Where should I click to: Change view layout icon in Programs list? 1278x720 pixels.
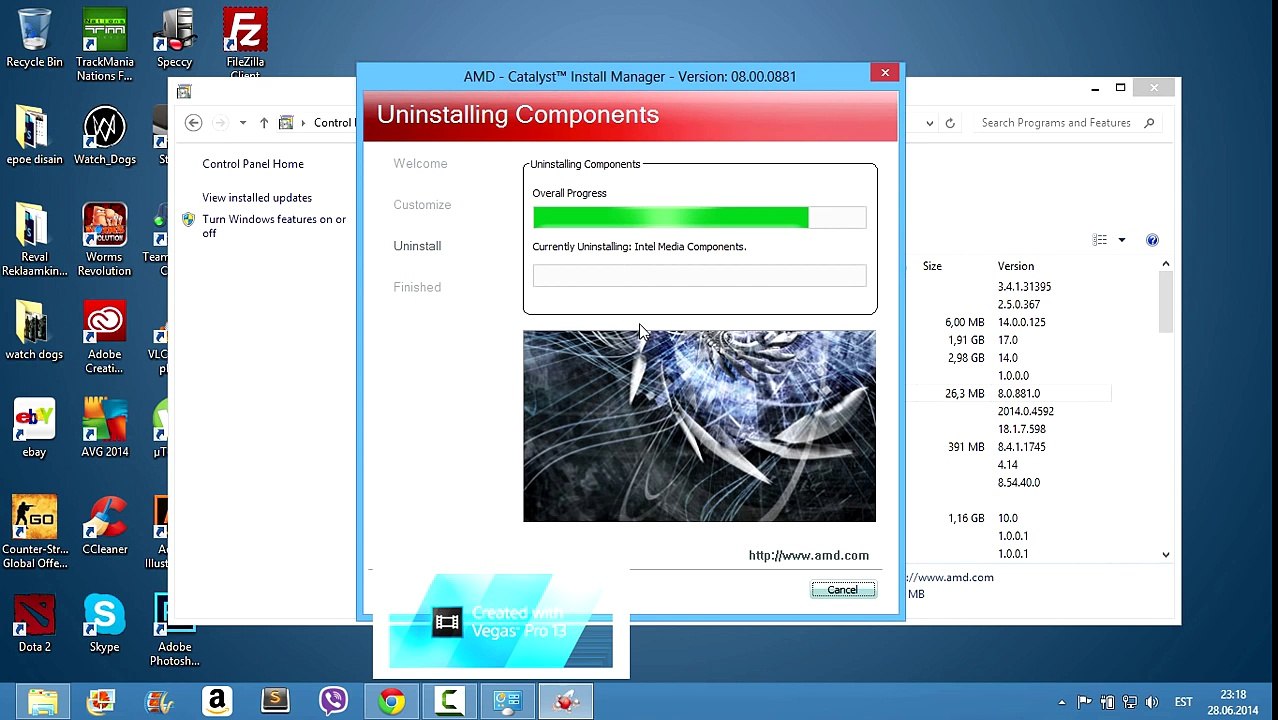[x=1100, y=240]
